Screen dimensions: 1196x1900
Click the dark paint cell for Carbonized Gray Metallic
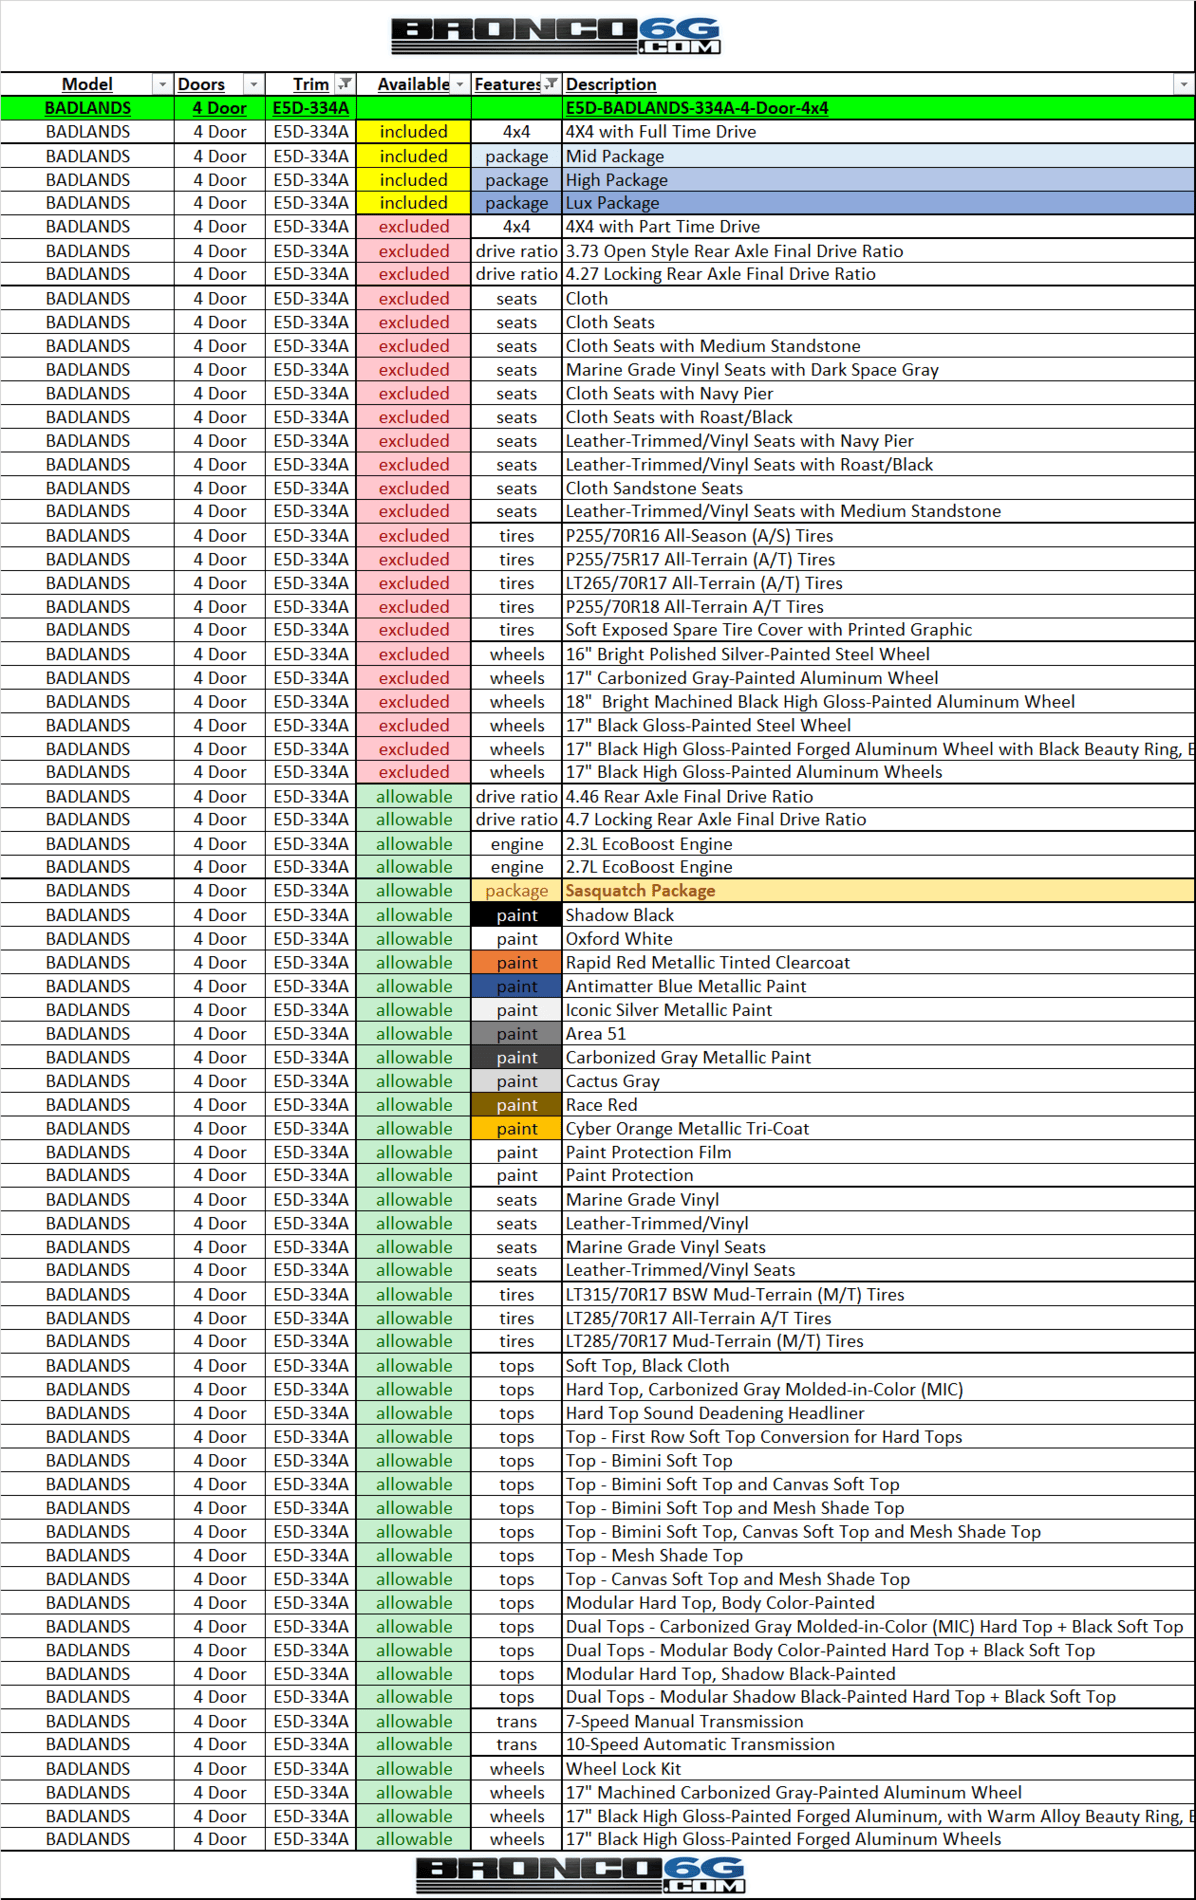pyautogui.click(x=517, y=1058)
